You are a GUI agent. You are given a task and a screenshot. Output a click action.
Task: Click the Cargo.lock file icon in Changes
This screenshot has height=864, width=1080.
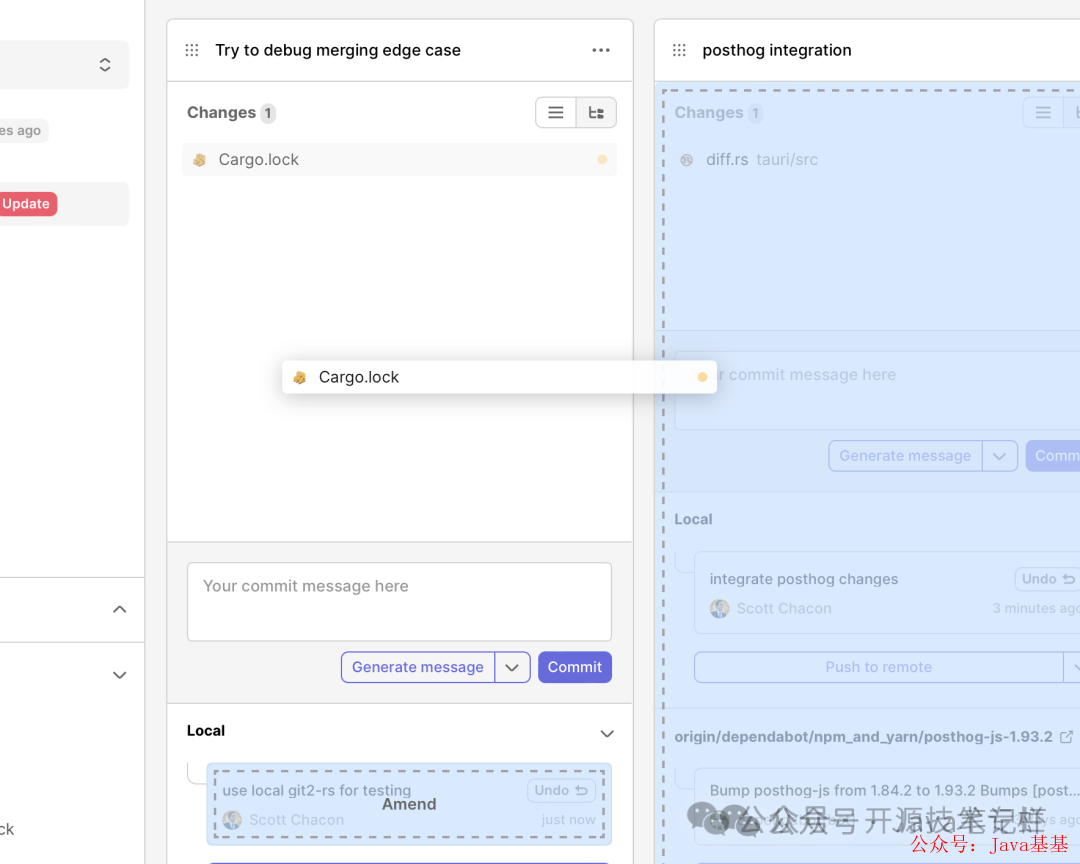[x=200, y=160]
